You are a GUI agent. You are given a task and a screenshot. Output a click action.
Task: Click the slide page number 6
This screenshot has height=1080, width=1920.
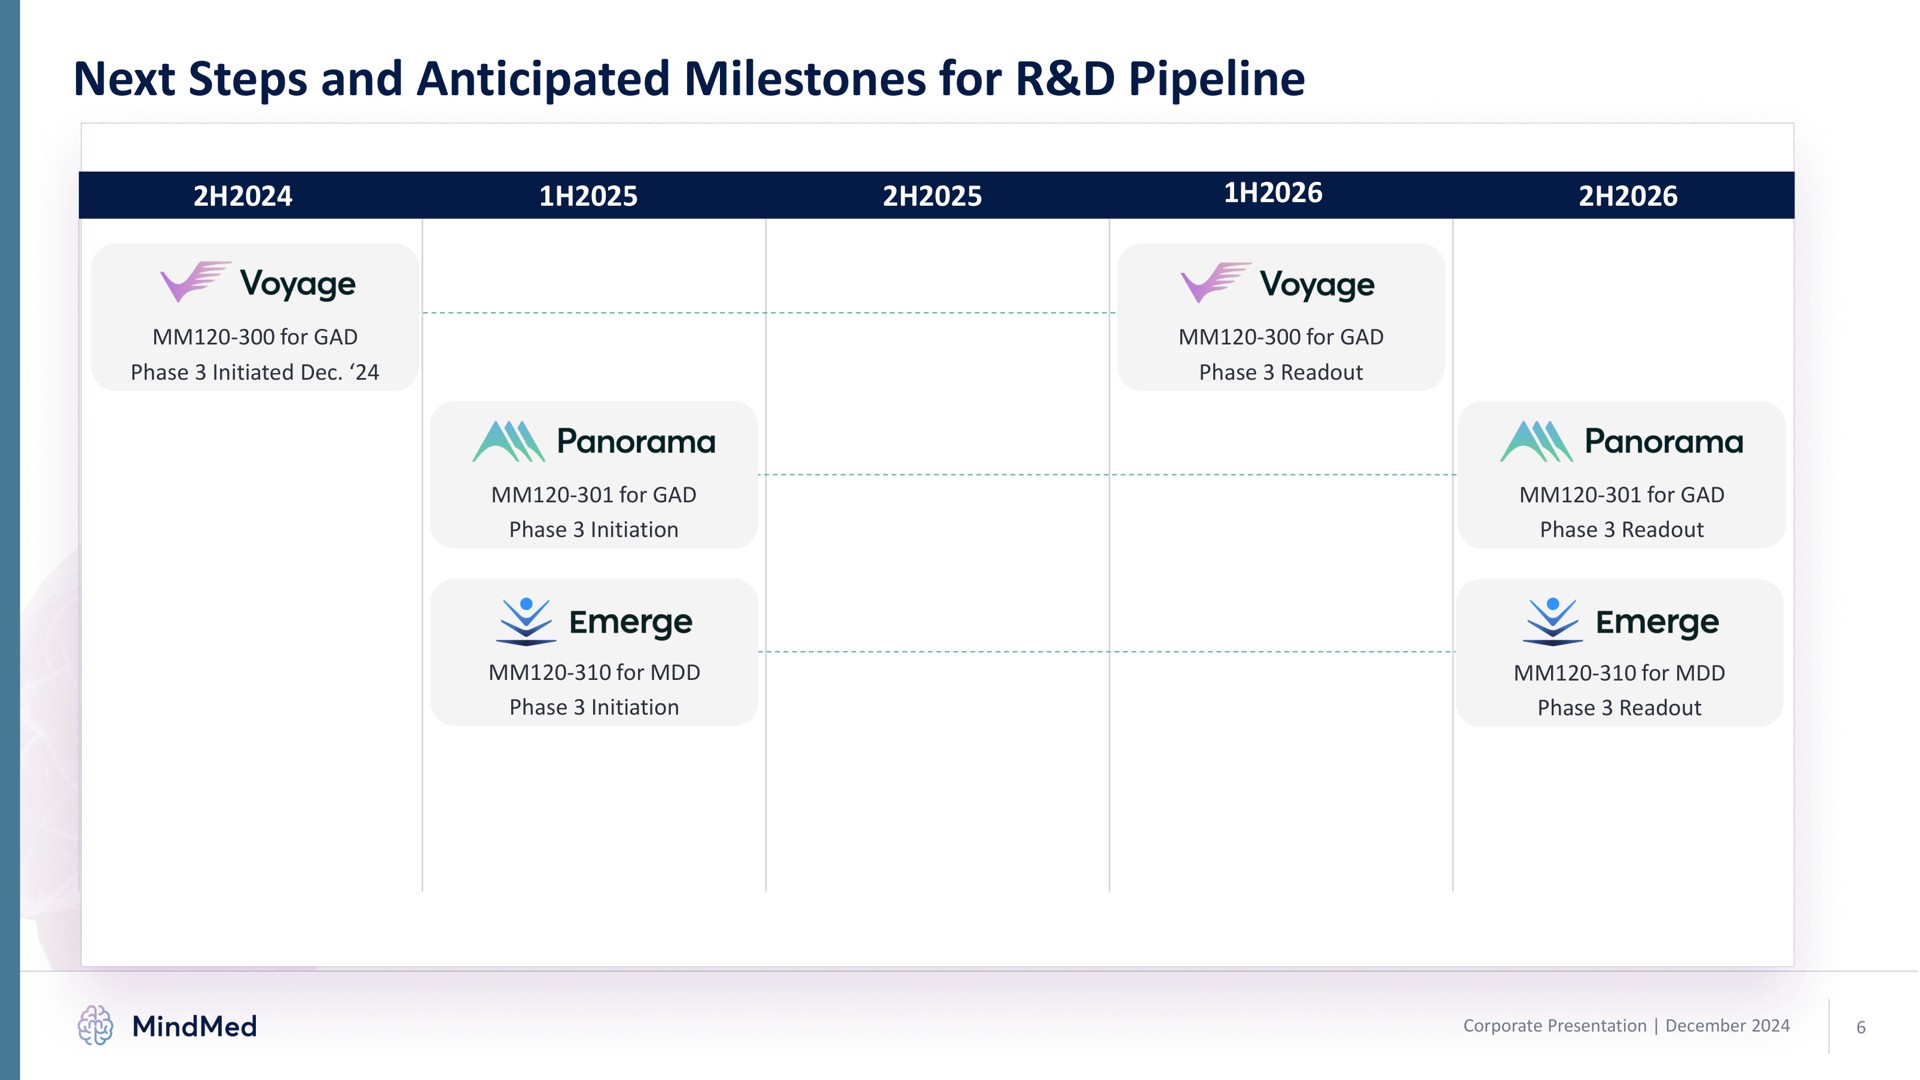(x=1861, y=1027)
